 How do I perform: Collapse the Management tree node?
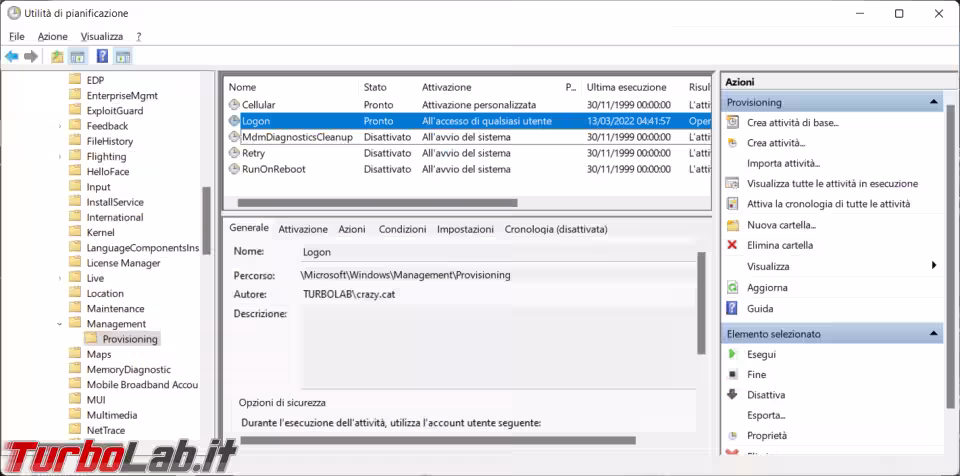point(60,323)
